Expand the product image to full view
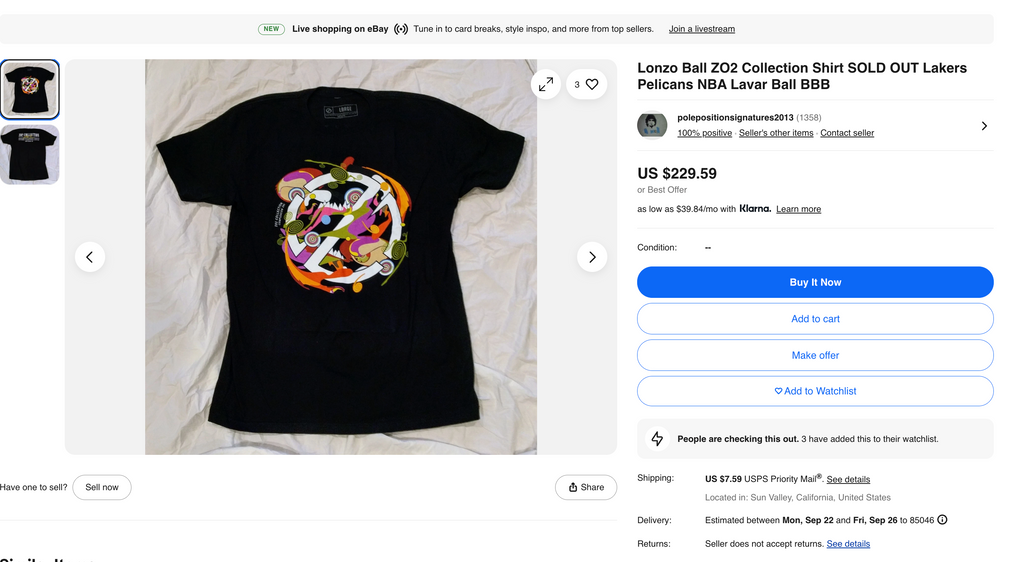 [x=545, y=85]
